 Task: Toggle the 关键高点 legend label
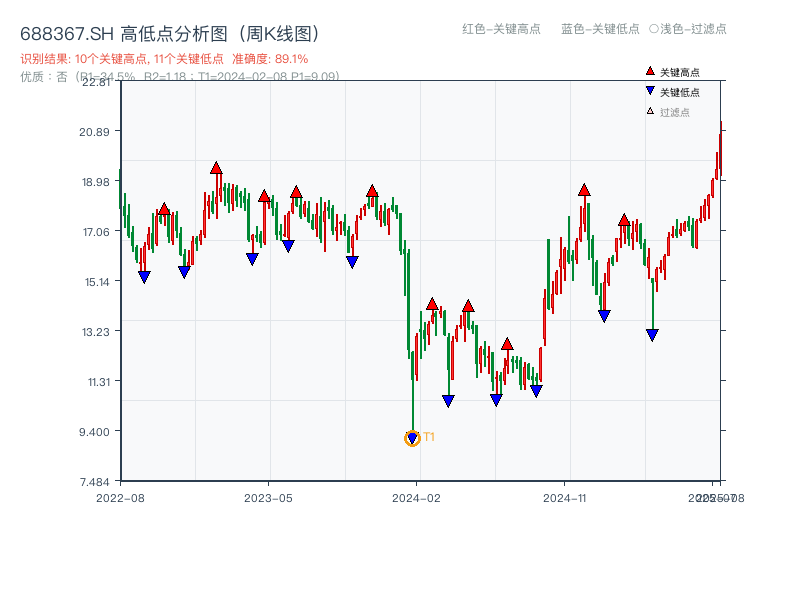point(680,72)
